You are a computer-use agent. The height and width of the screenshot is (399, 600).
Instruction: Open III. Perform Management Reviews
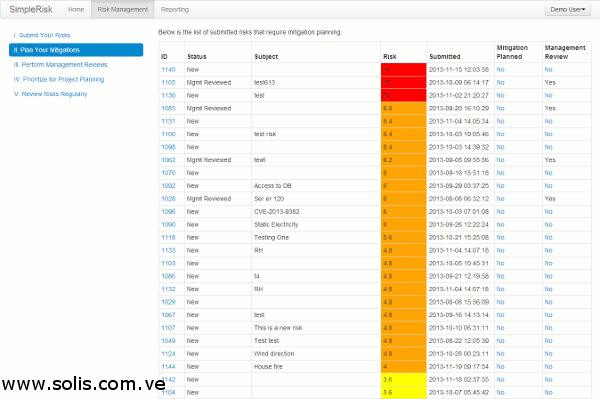[60, 65]
